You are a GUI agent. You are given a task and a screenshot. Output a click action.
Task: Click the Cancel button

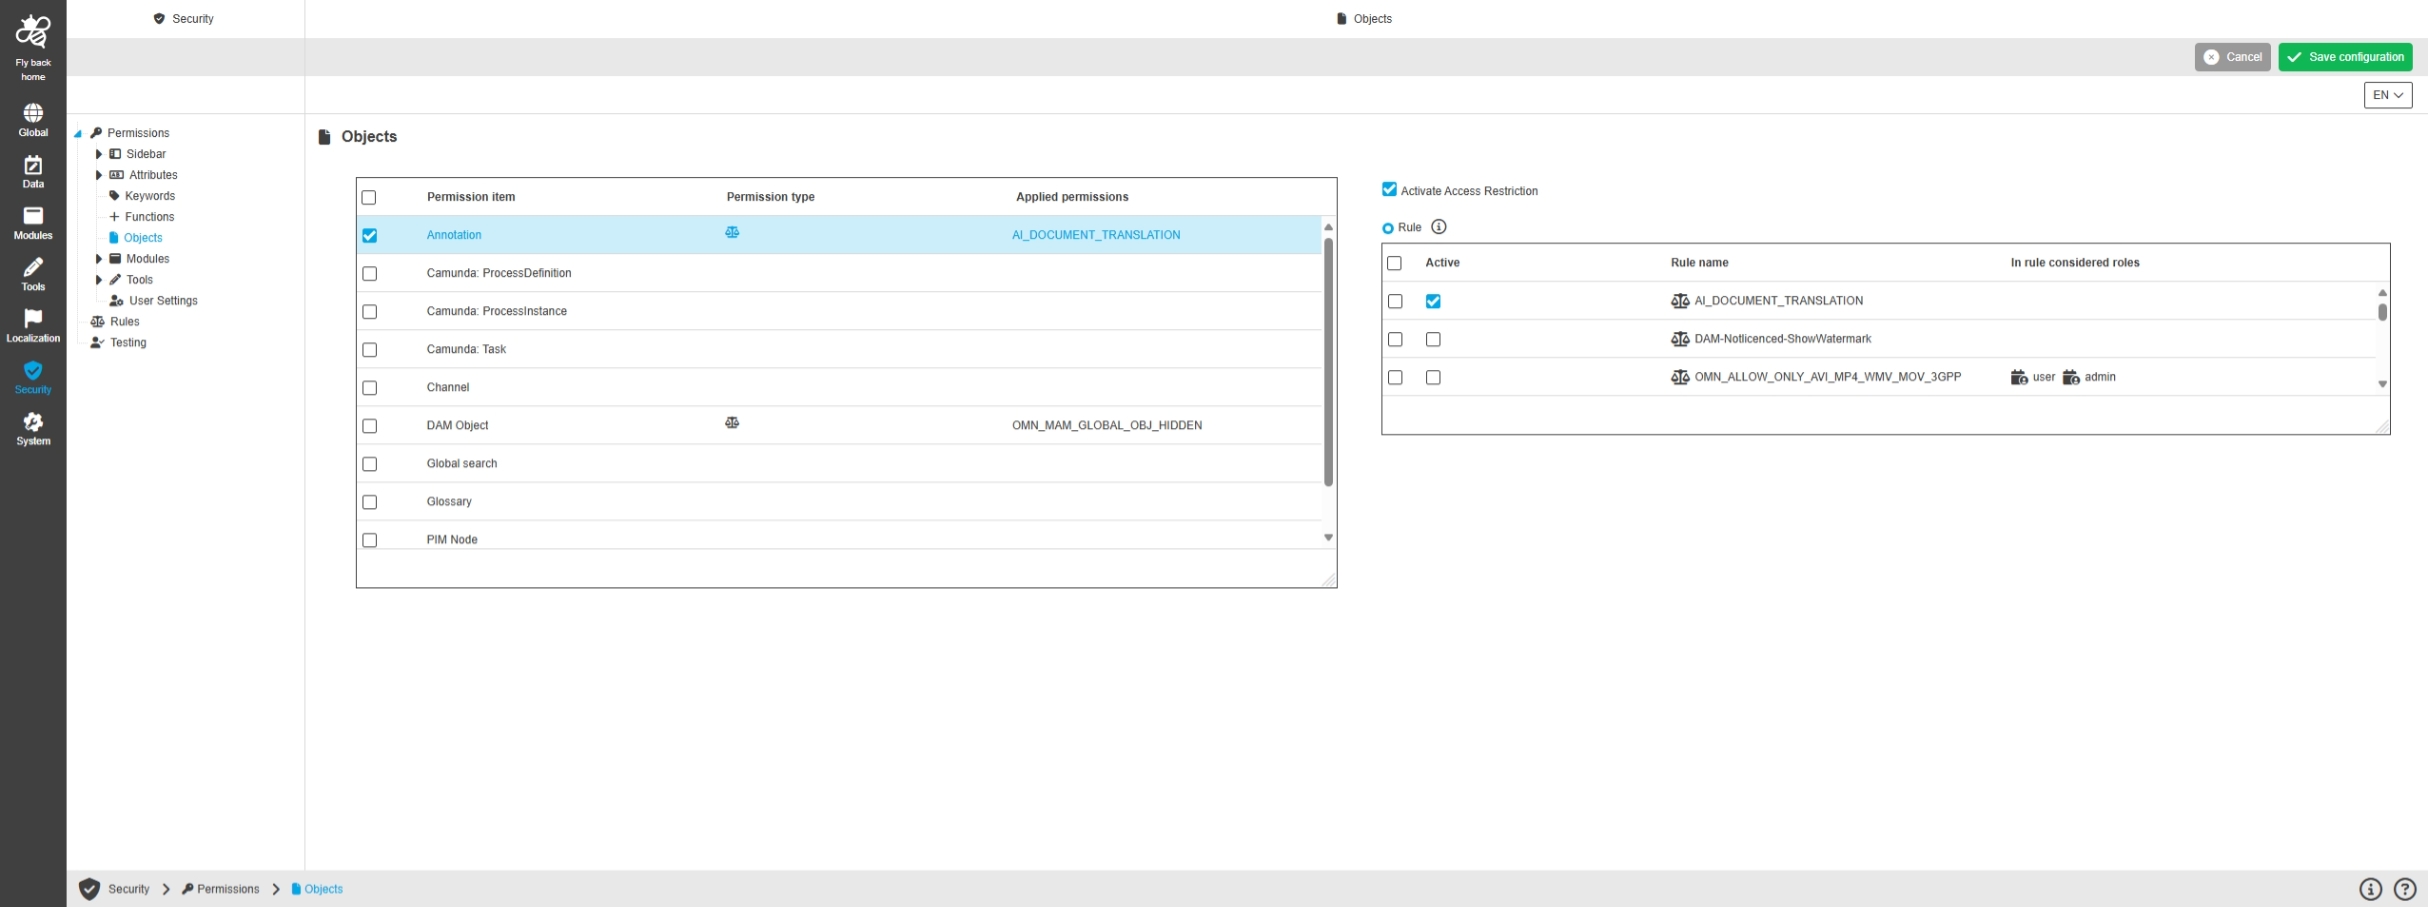point(2232,57)
